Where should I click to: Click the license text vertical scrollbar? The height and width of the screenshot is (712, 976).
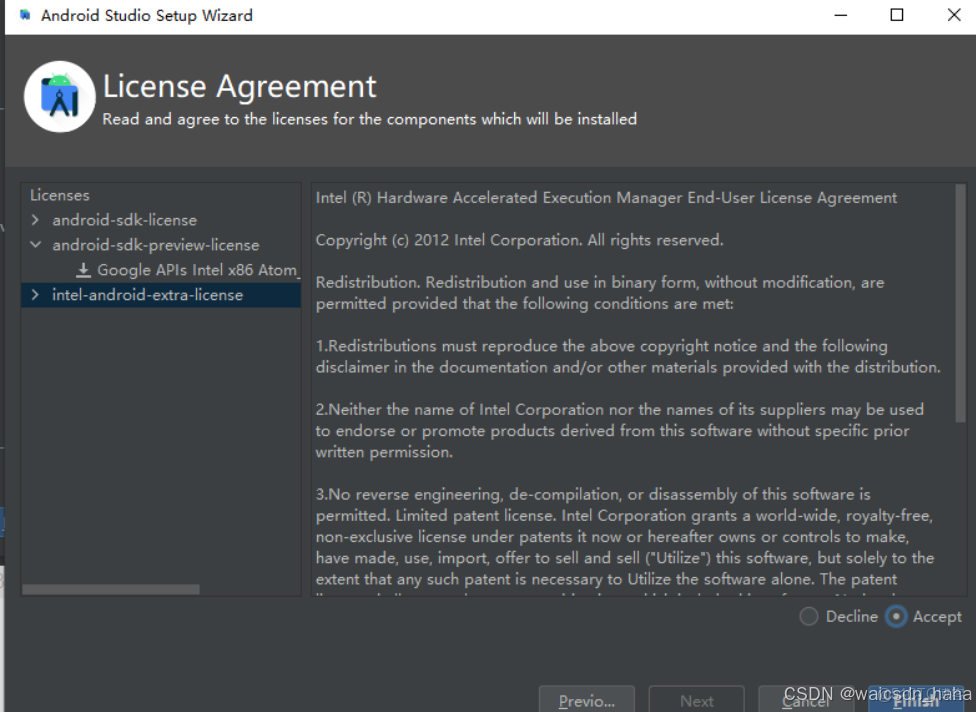(961, 300)
